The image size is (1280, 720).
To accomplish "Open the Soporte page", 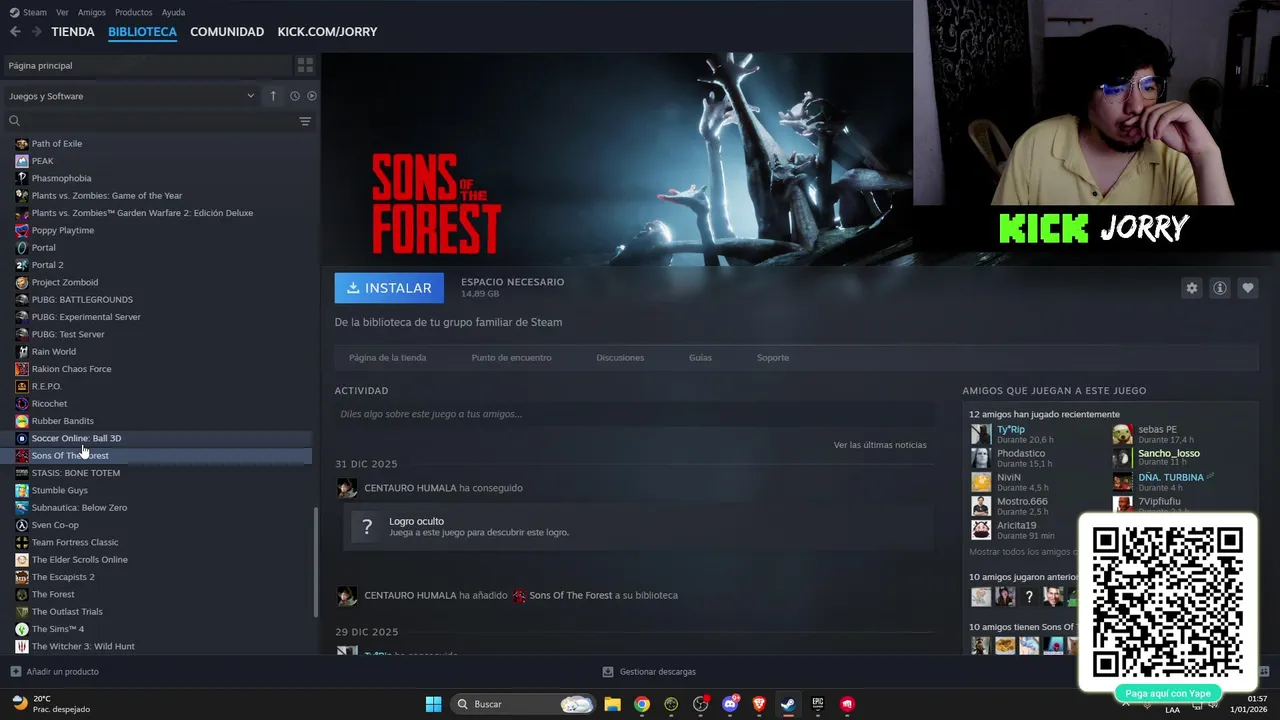I will click(773, 358).
